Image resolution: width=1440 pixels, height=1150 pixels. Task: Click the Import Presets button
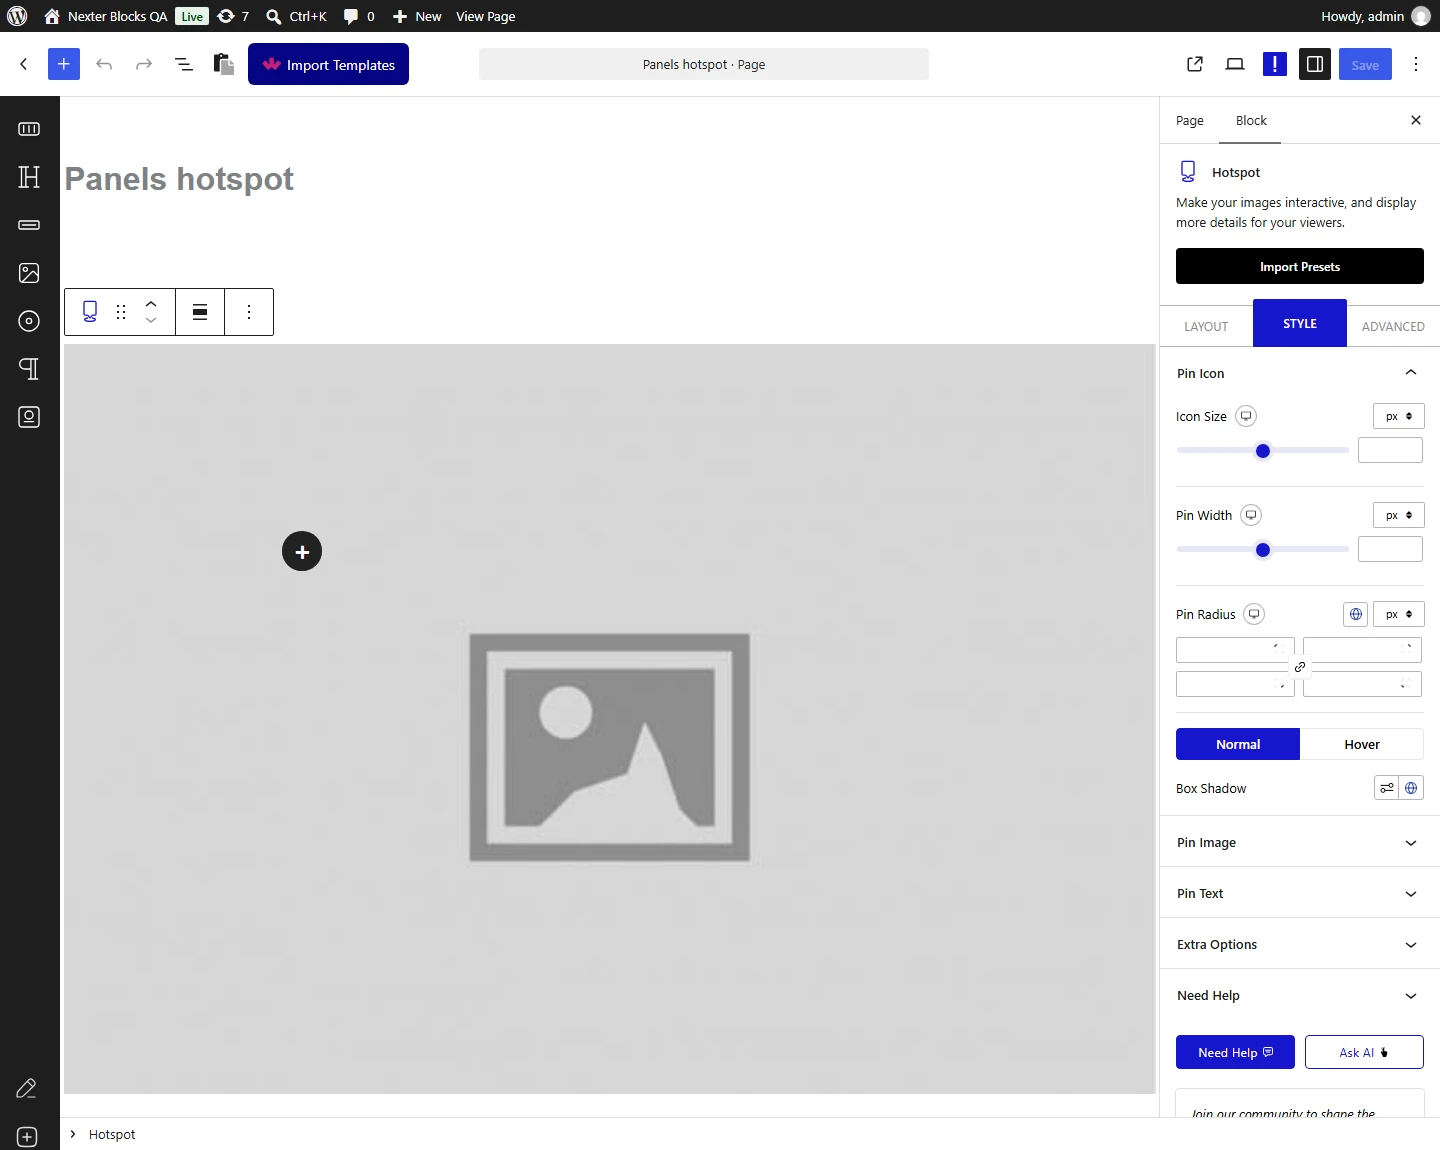1300,266
